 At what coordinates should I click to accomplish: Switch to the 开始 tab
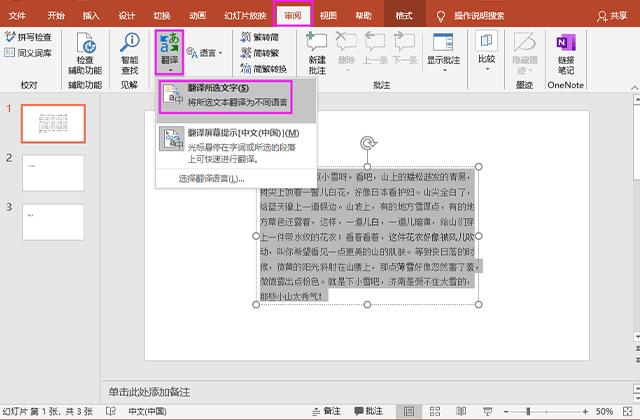coord(56,16)
